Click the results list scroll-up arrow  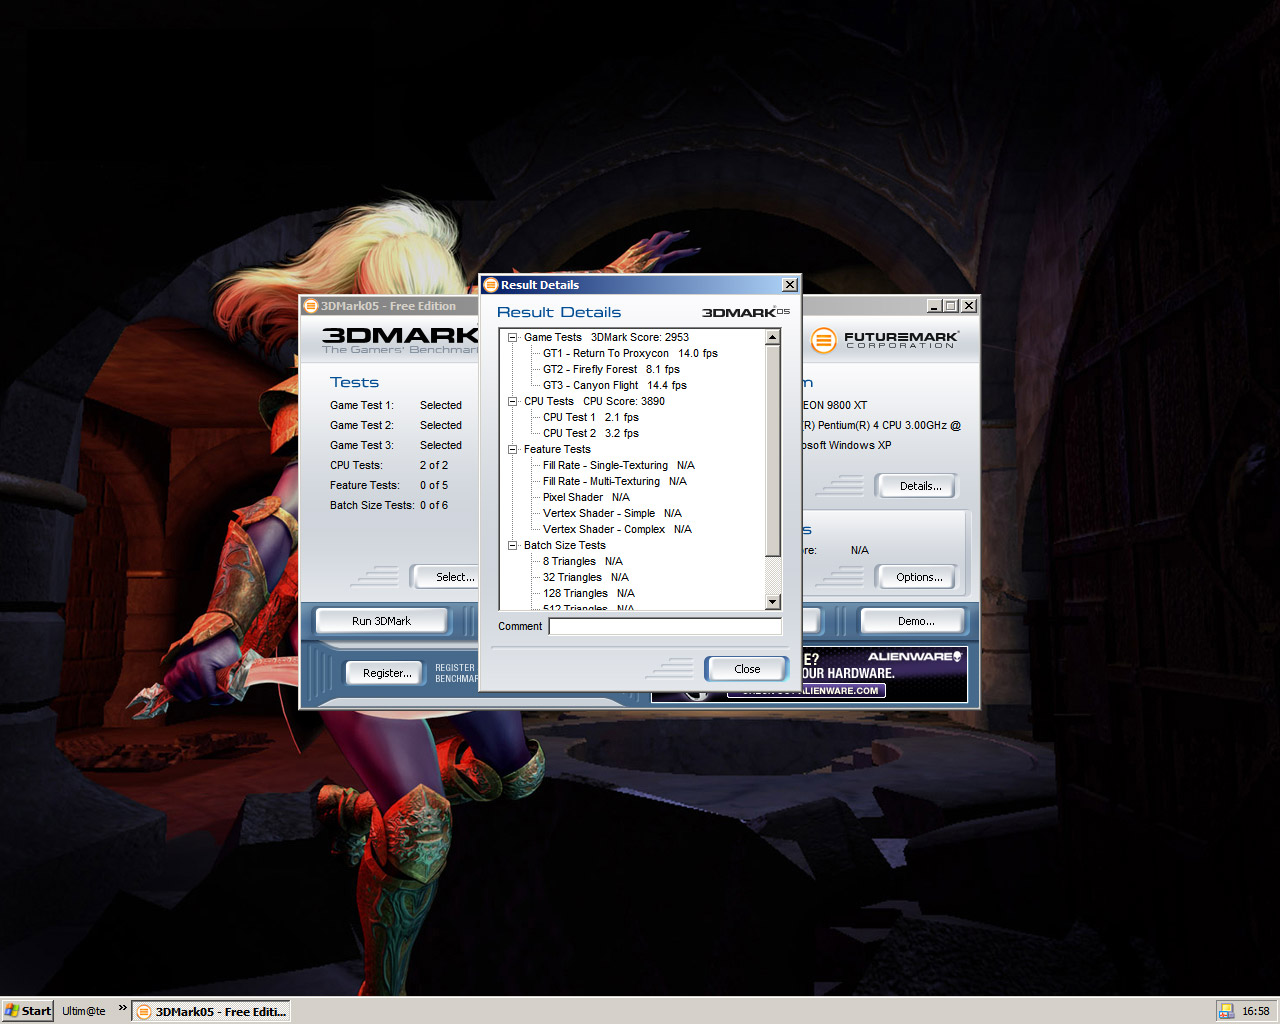pos(772,338)
